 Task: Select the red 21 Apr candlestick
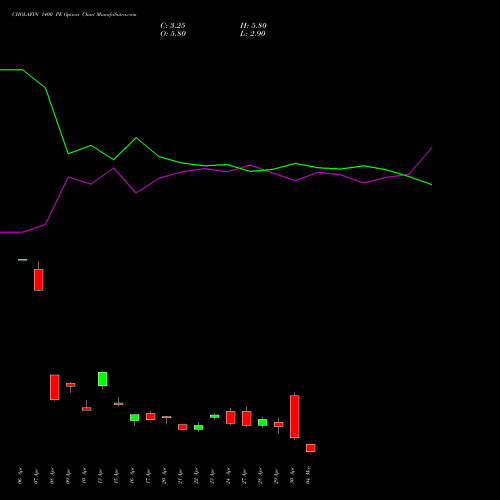point(183,427)
